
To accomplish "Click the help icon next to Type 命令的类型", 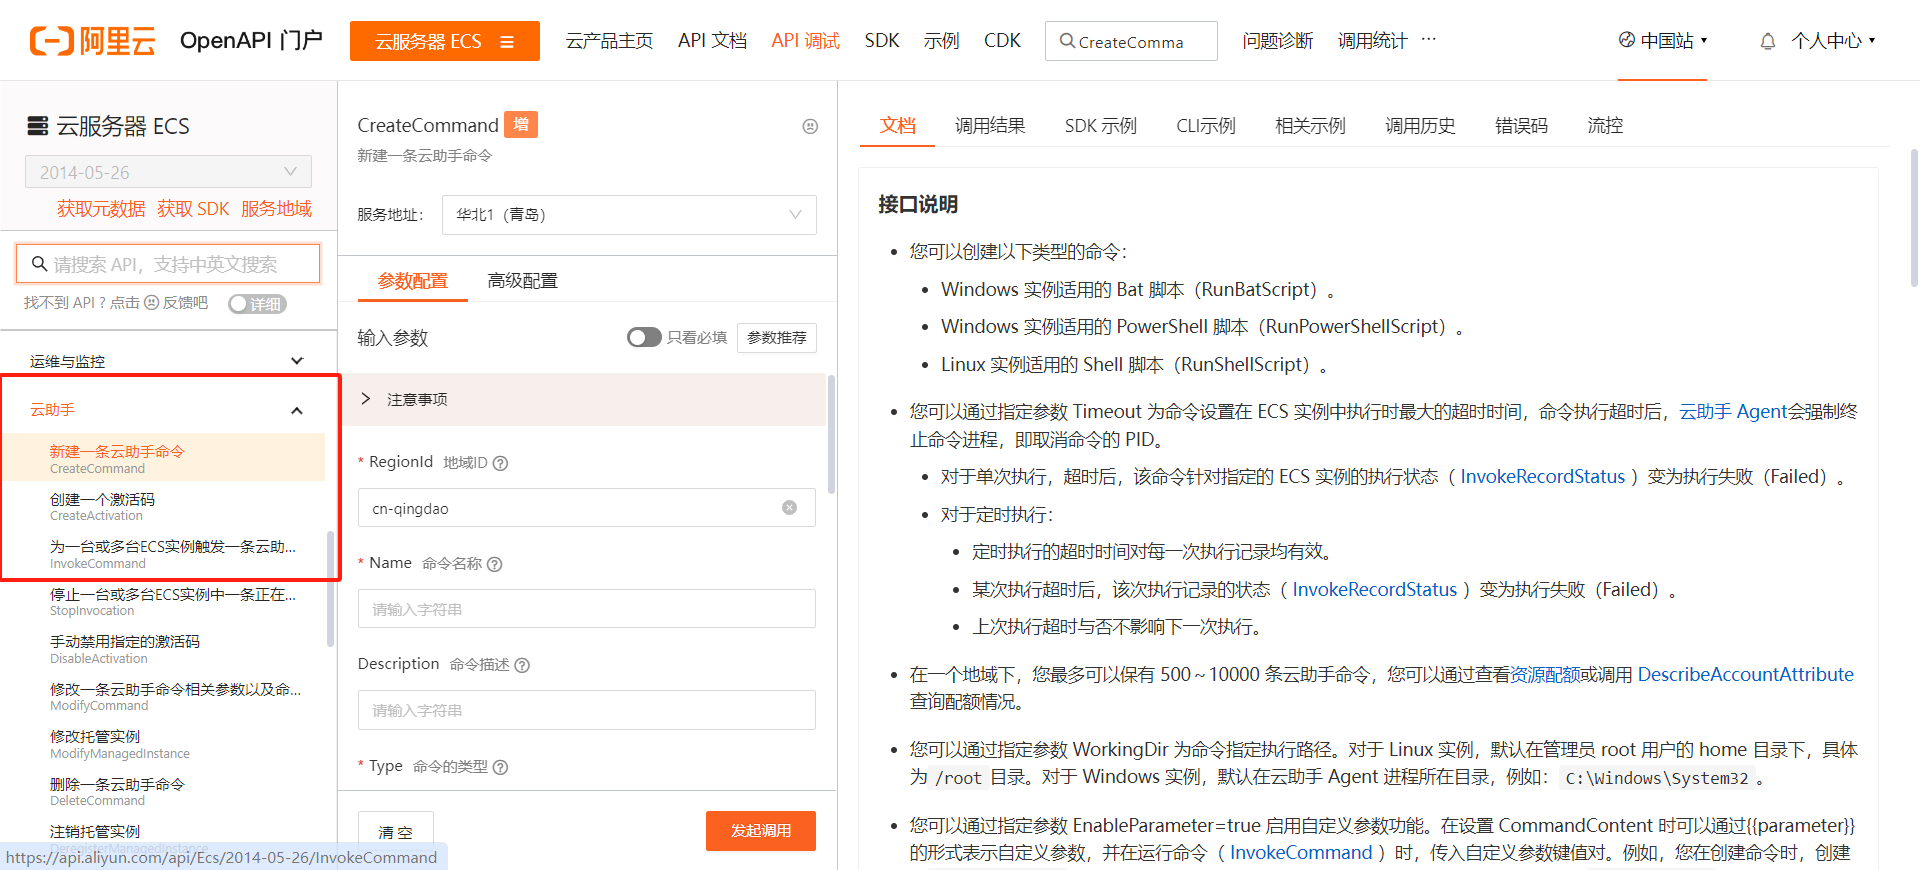I will click(x=501, y=767).
